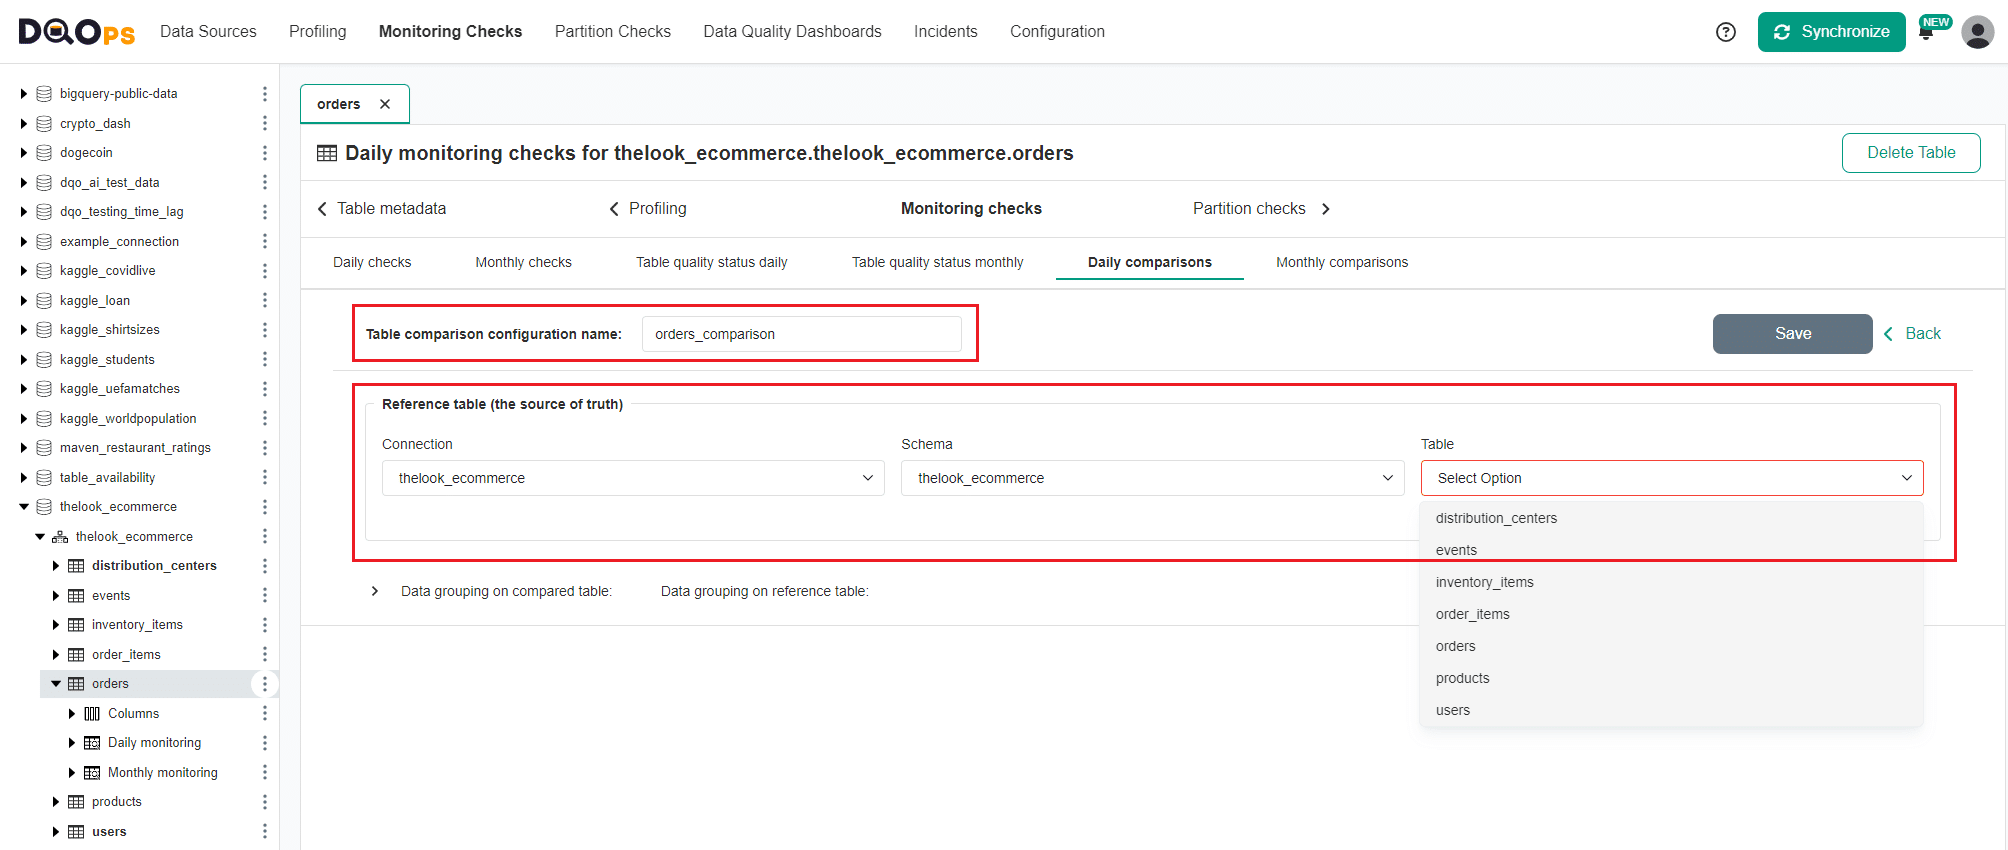This screenshot has height=850, width=2008.
Task: Switch to Monthly checks tab
Action: [524, 262]
